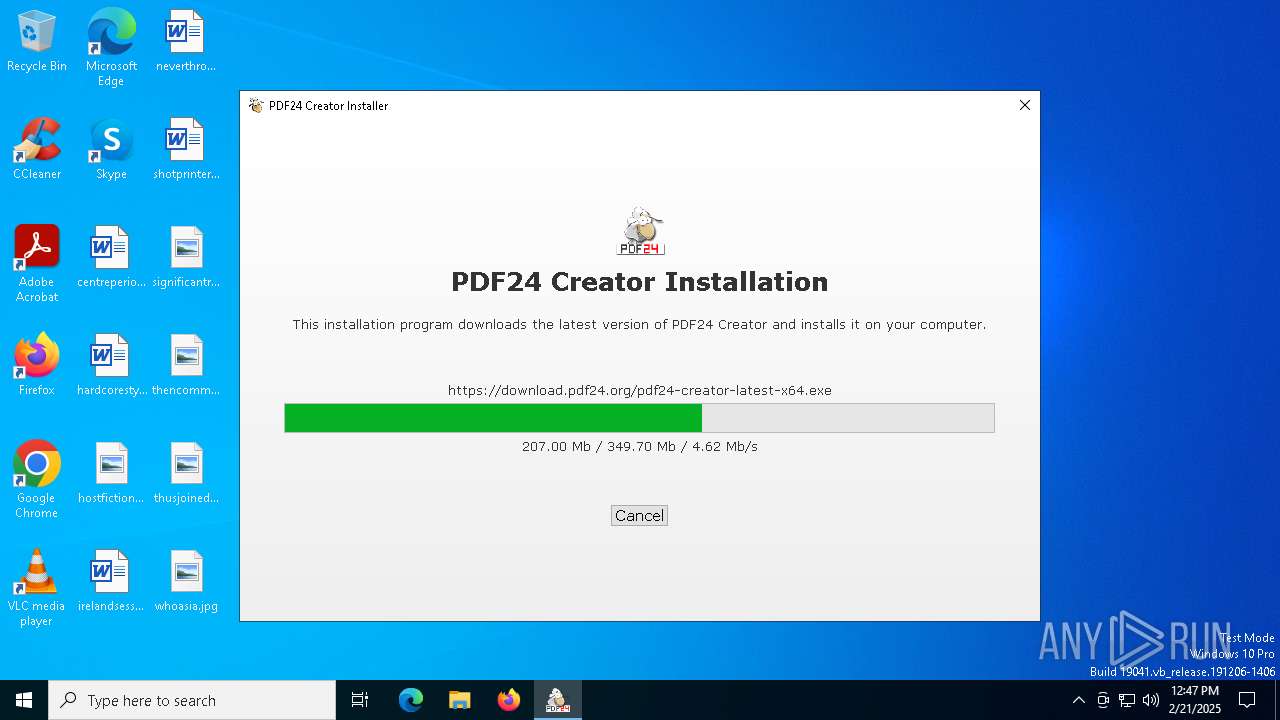Cancel the PDF24 Creator download
The image size is (1280, 720).
point(639,516)
